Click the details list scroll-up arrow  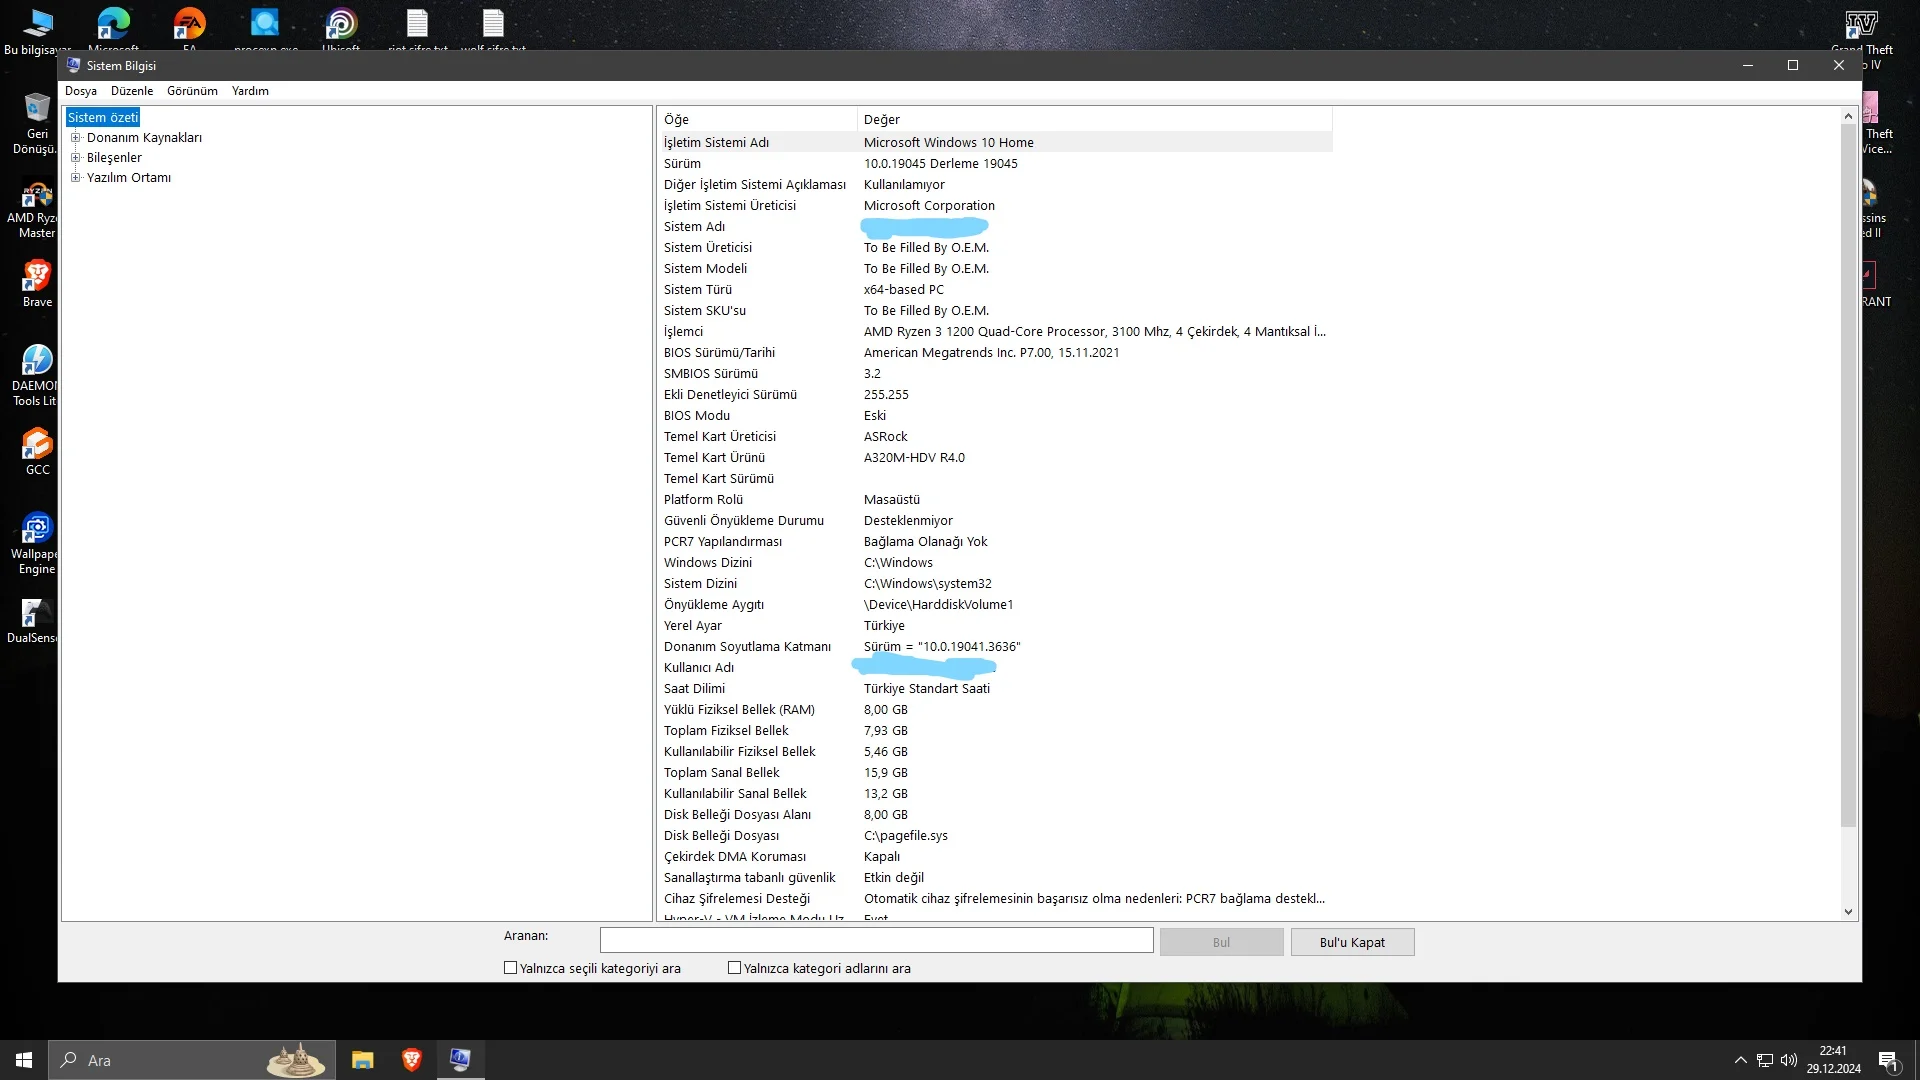click(1848, 117)
